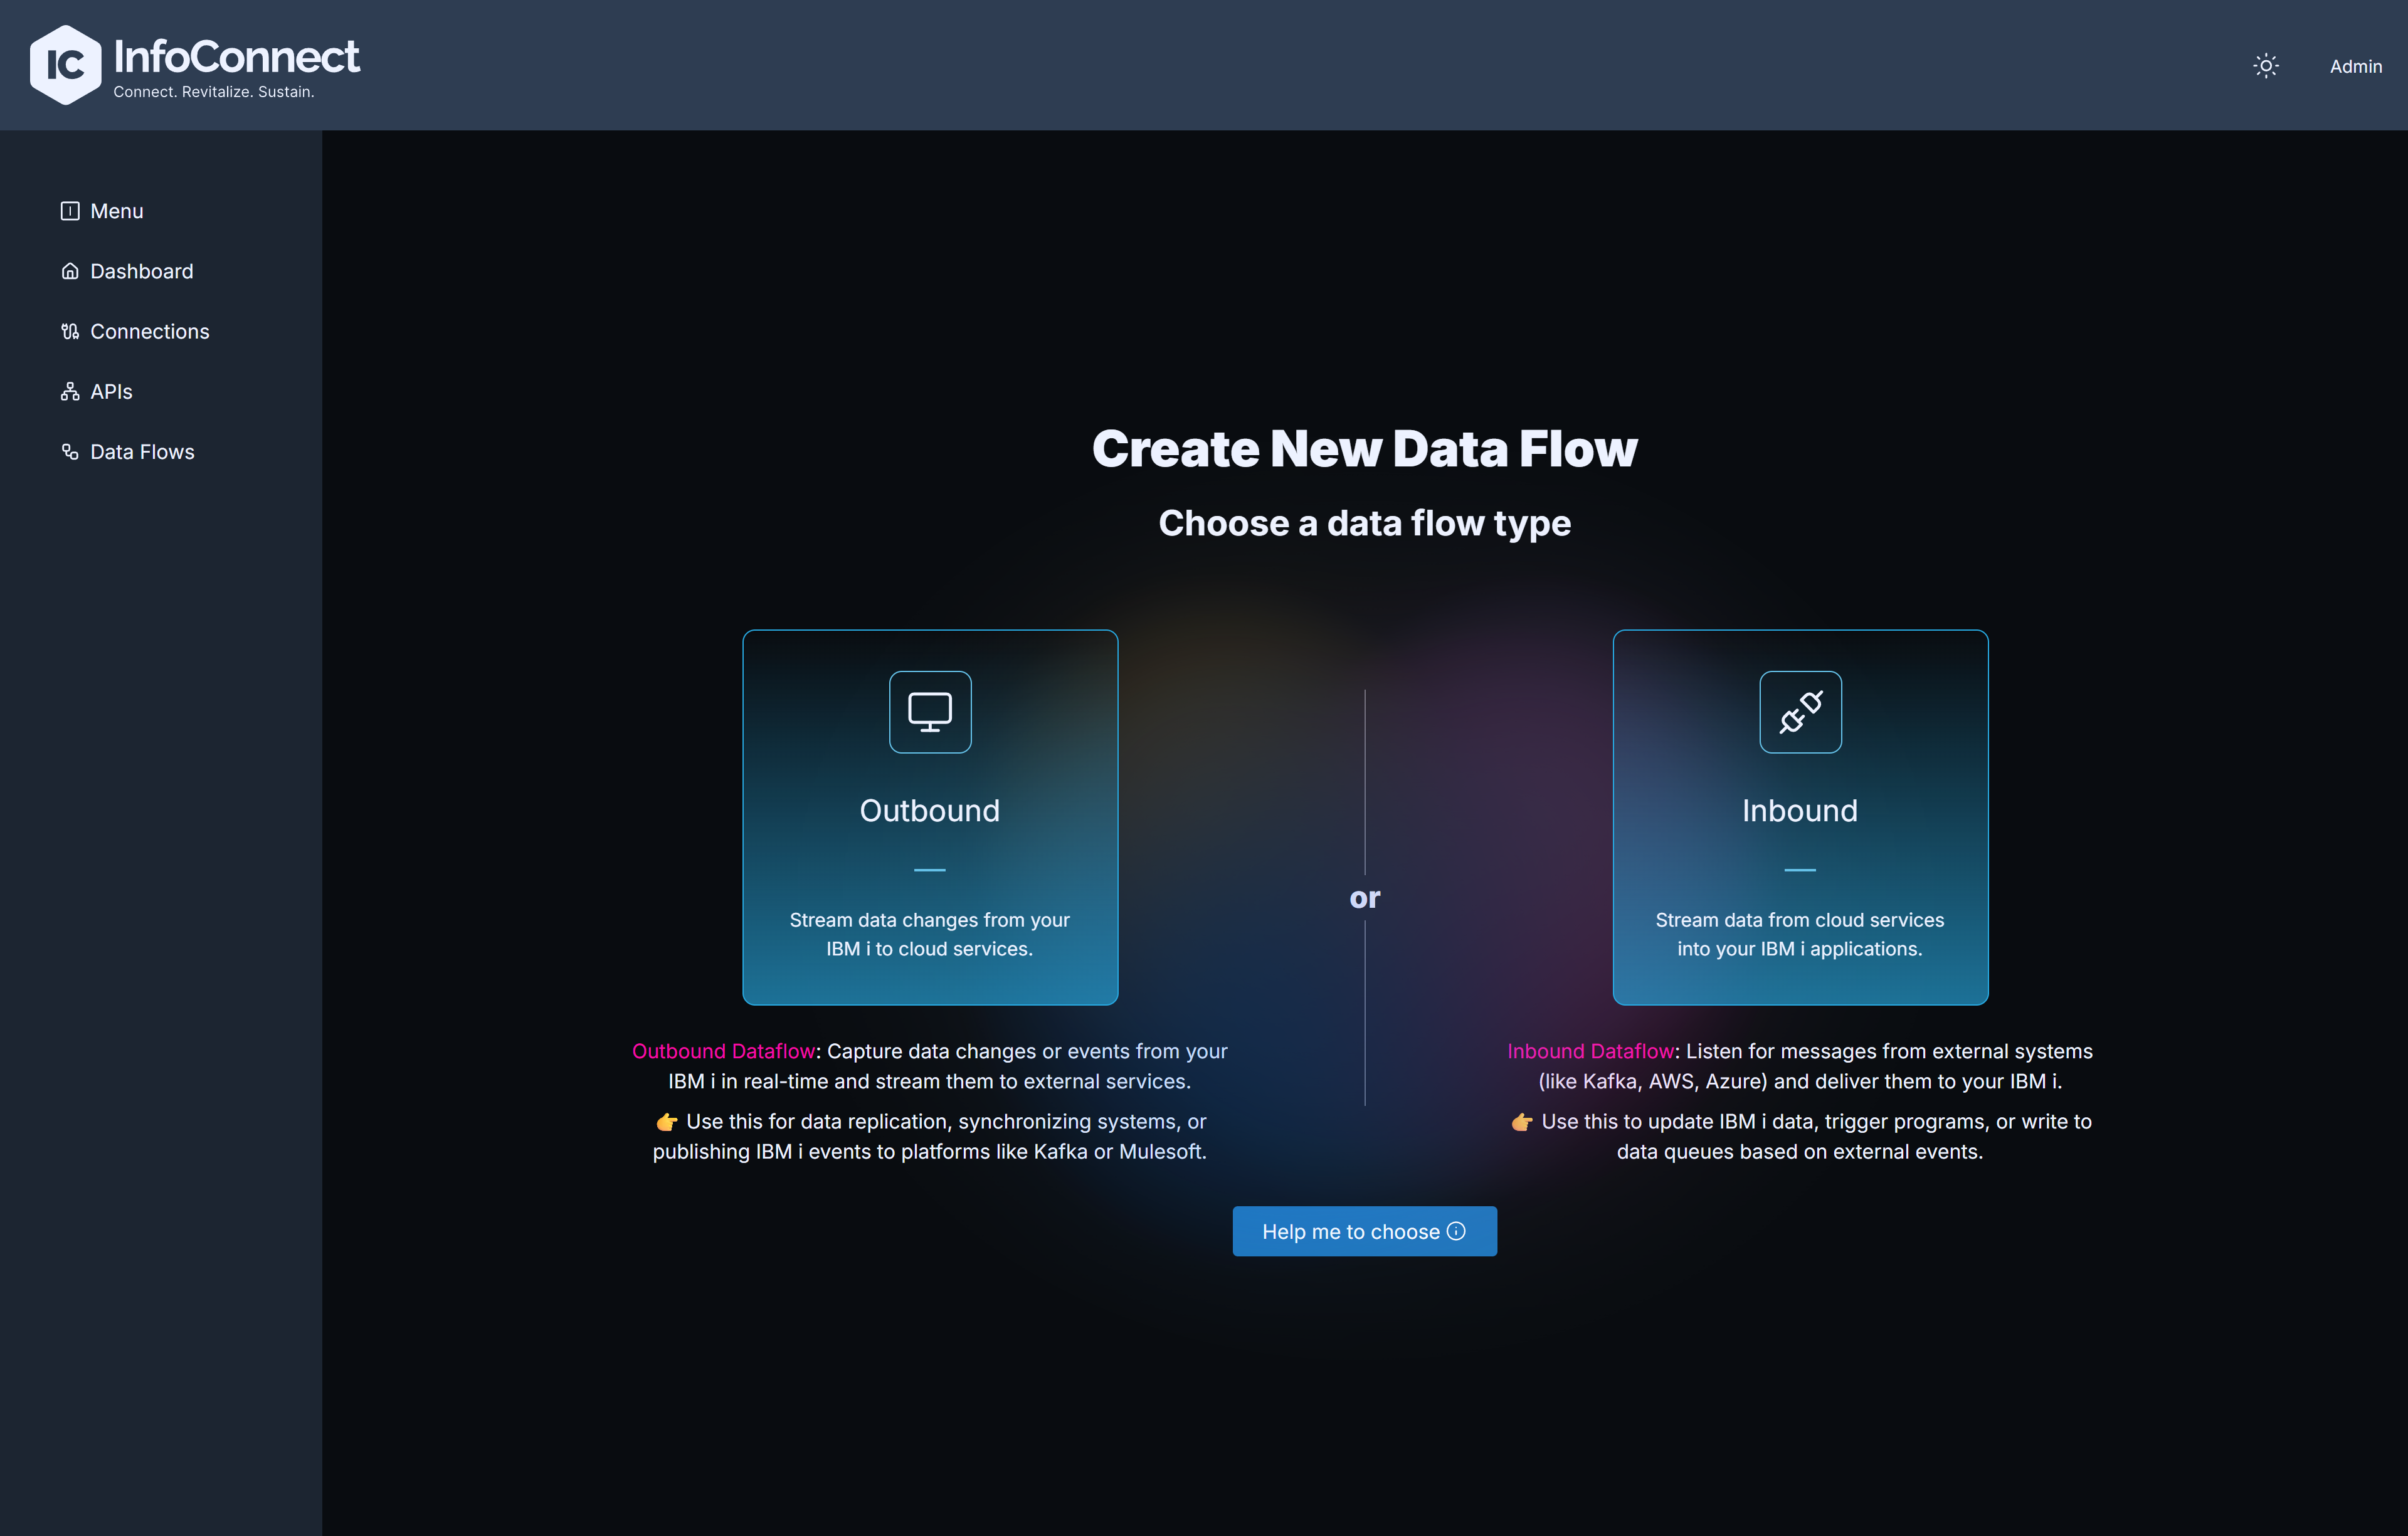Viewport: 2408px width, 1536px height.
Task: Choose the Inbound data flow card
Action: tap(1800, 817)
